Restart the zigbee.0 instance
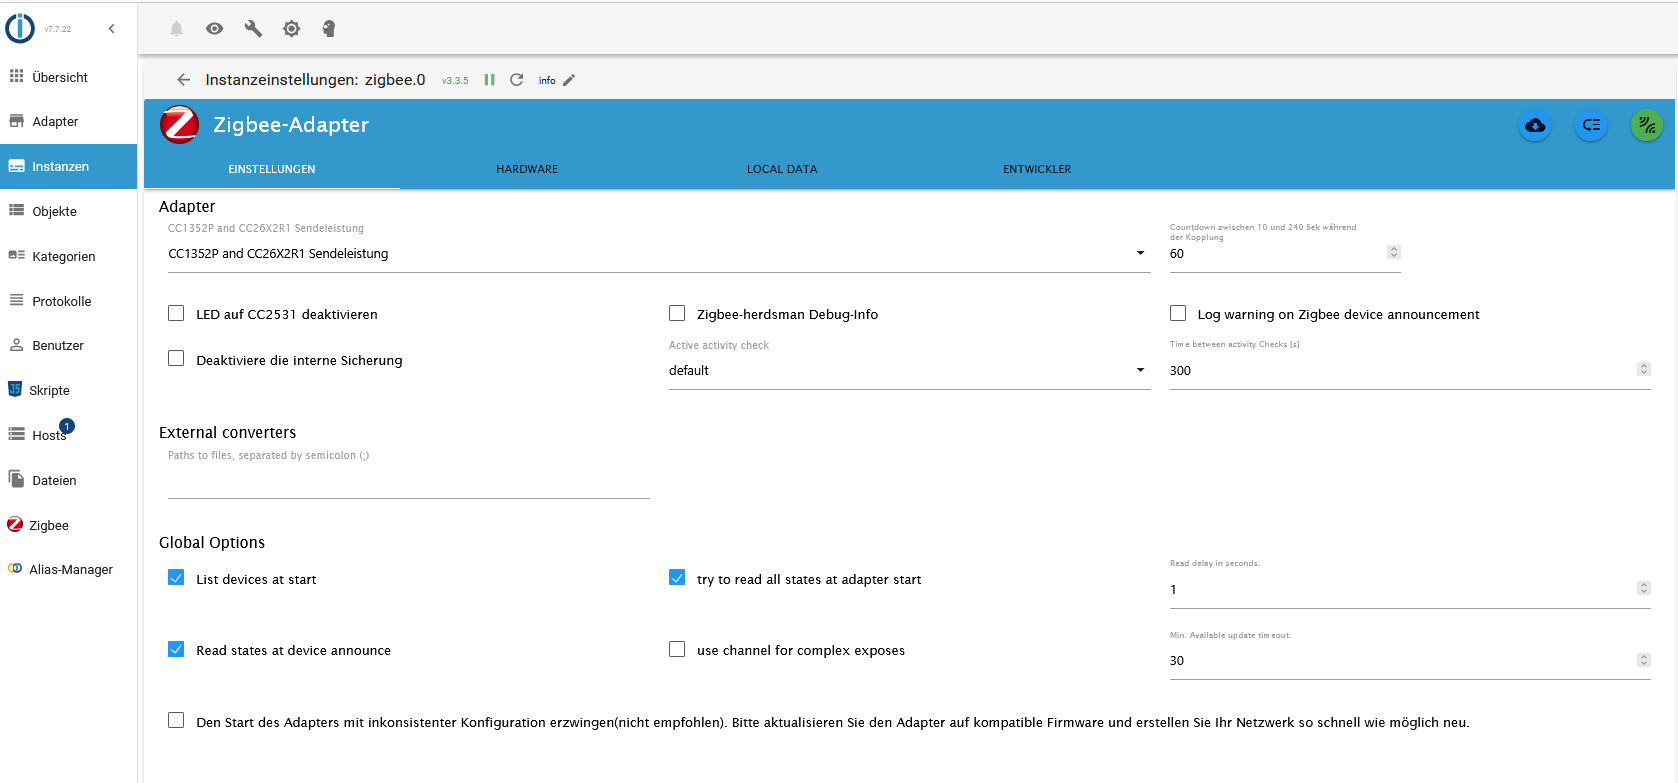The width and height of the screenshot is (1678, 783). 517,80
